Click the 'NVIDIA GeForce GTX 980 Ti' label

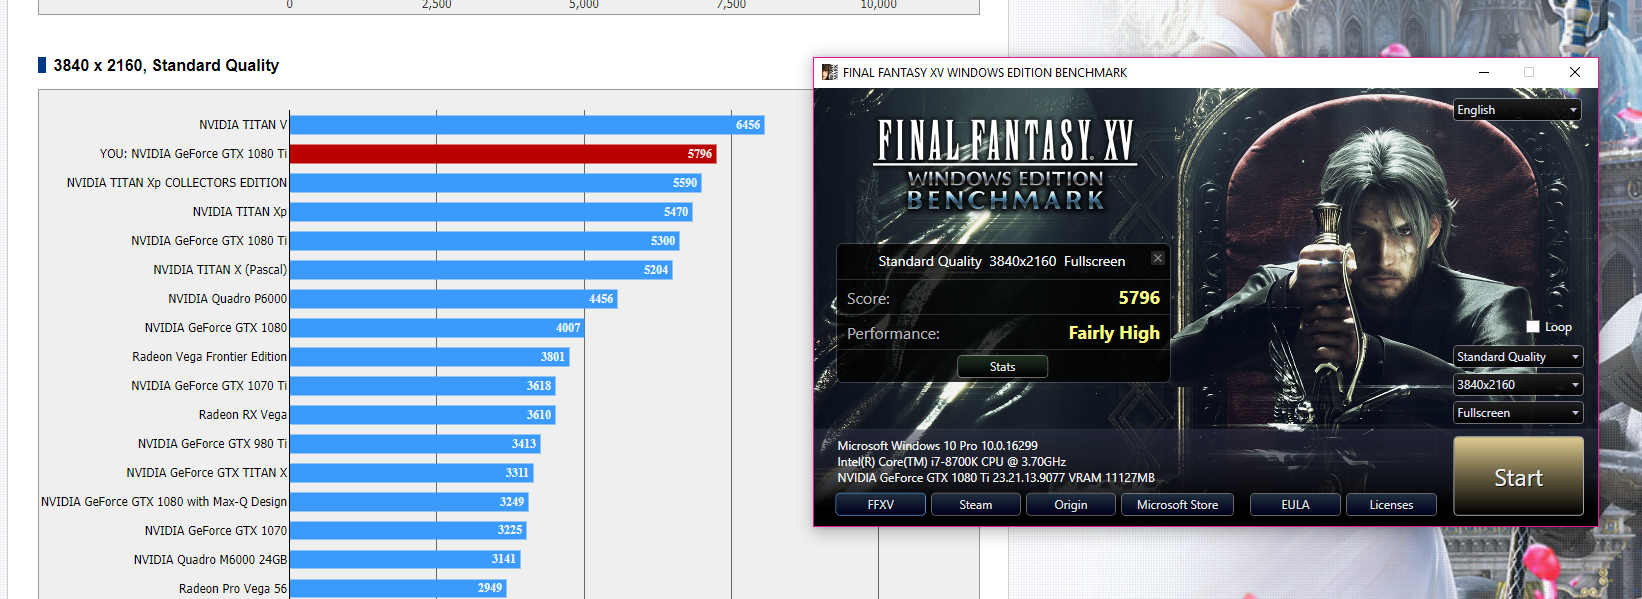[212, 444]
